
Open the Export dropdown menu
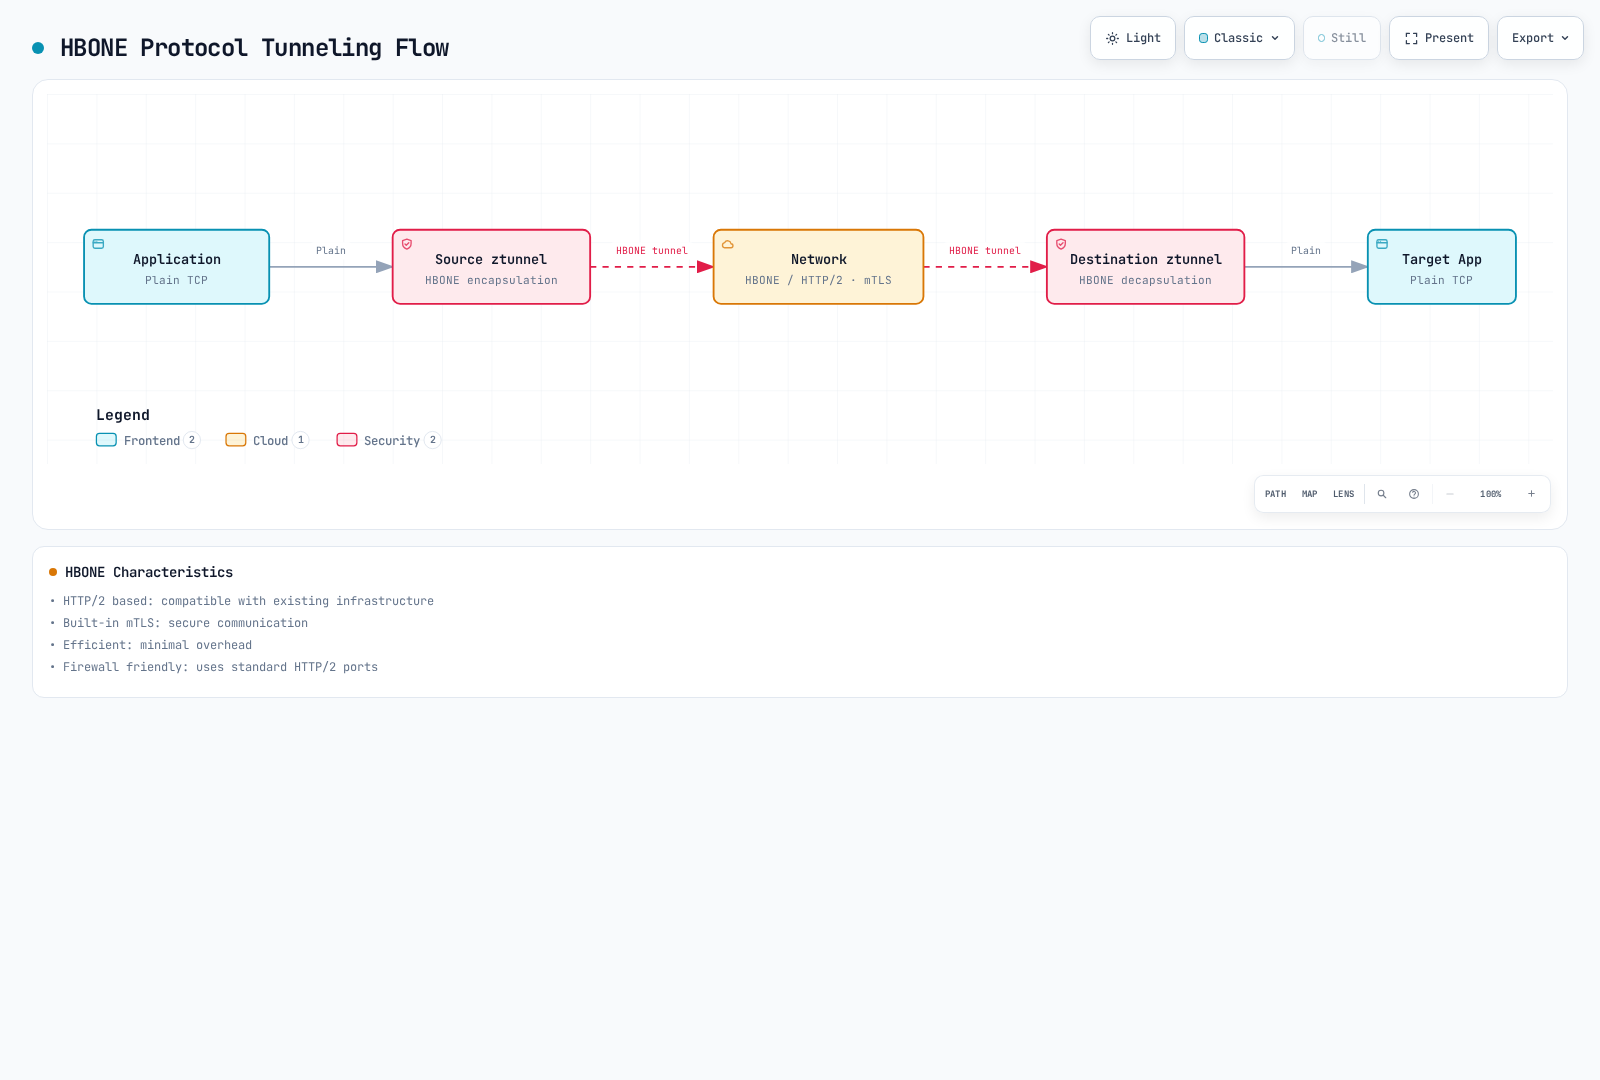point(1540,38)
